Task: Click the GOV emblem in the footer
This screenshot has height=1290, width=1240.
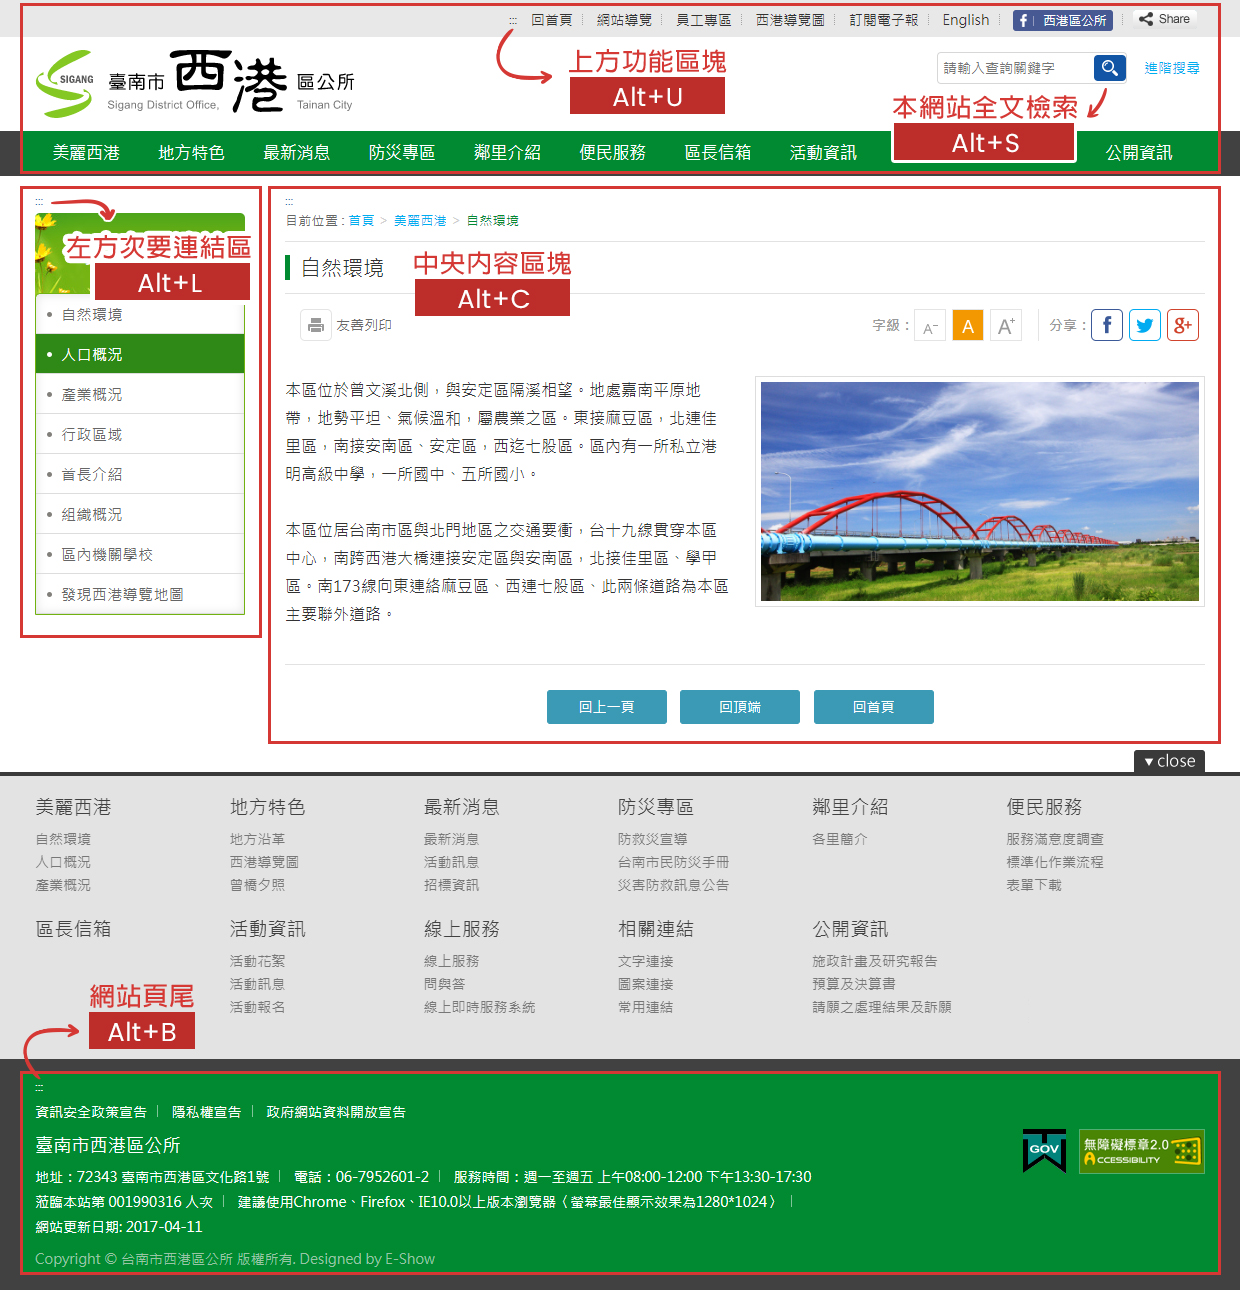Action: point(1044,1151)
